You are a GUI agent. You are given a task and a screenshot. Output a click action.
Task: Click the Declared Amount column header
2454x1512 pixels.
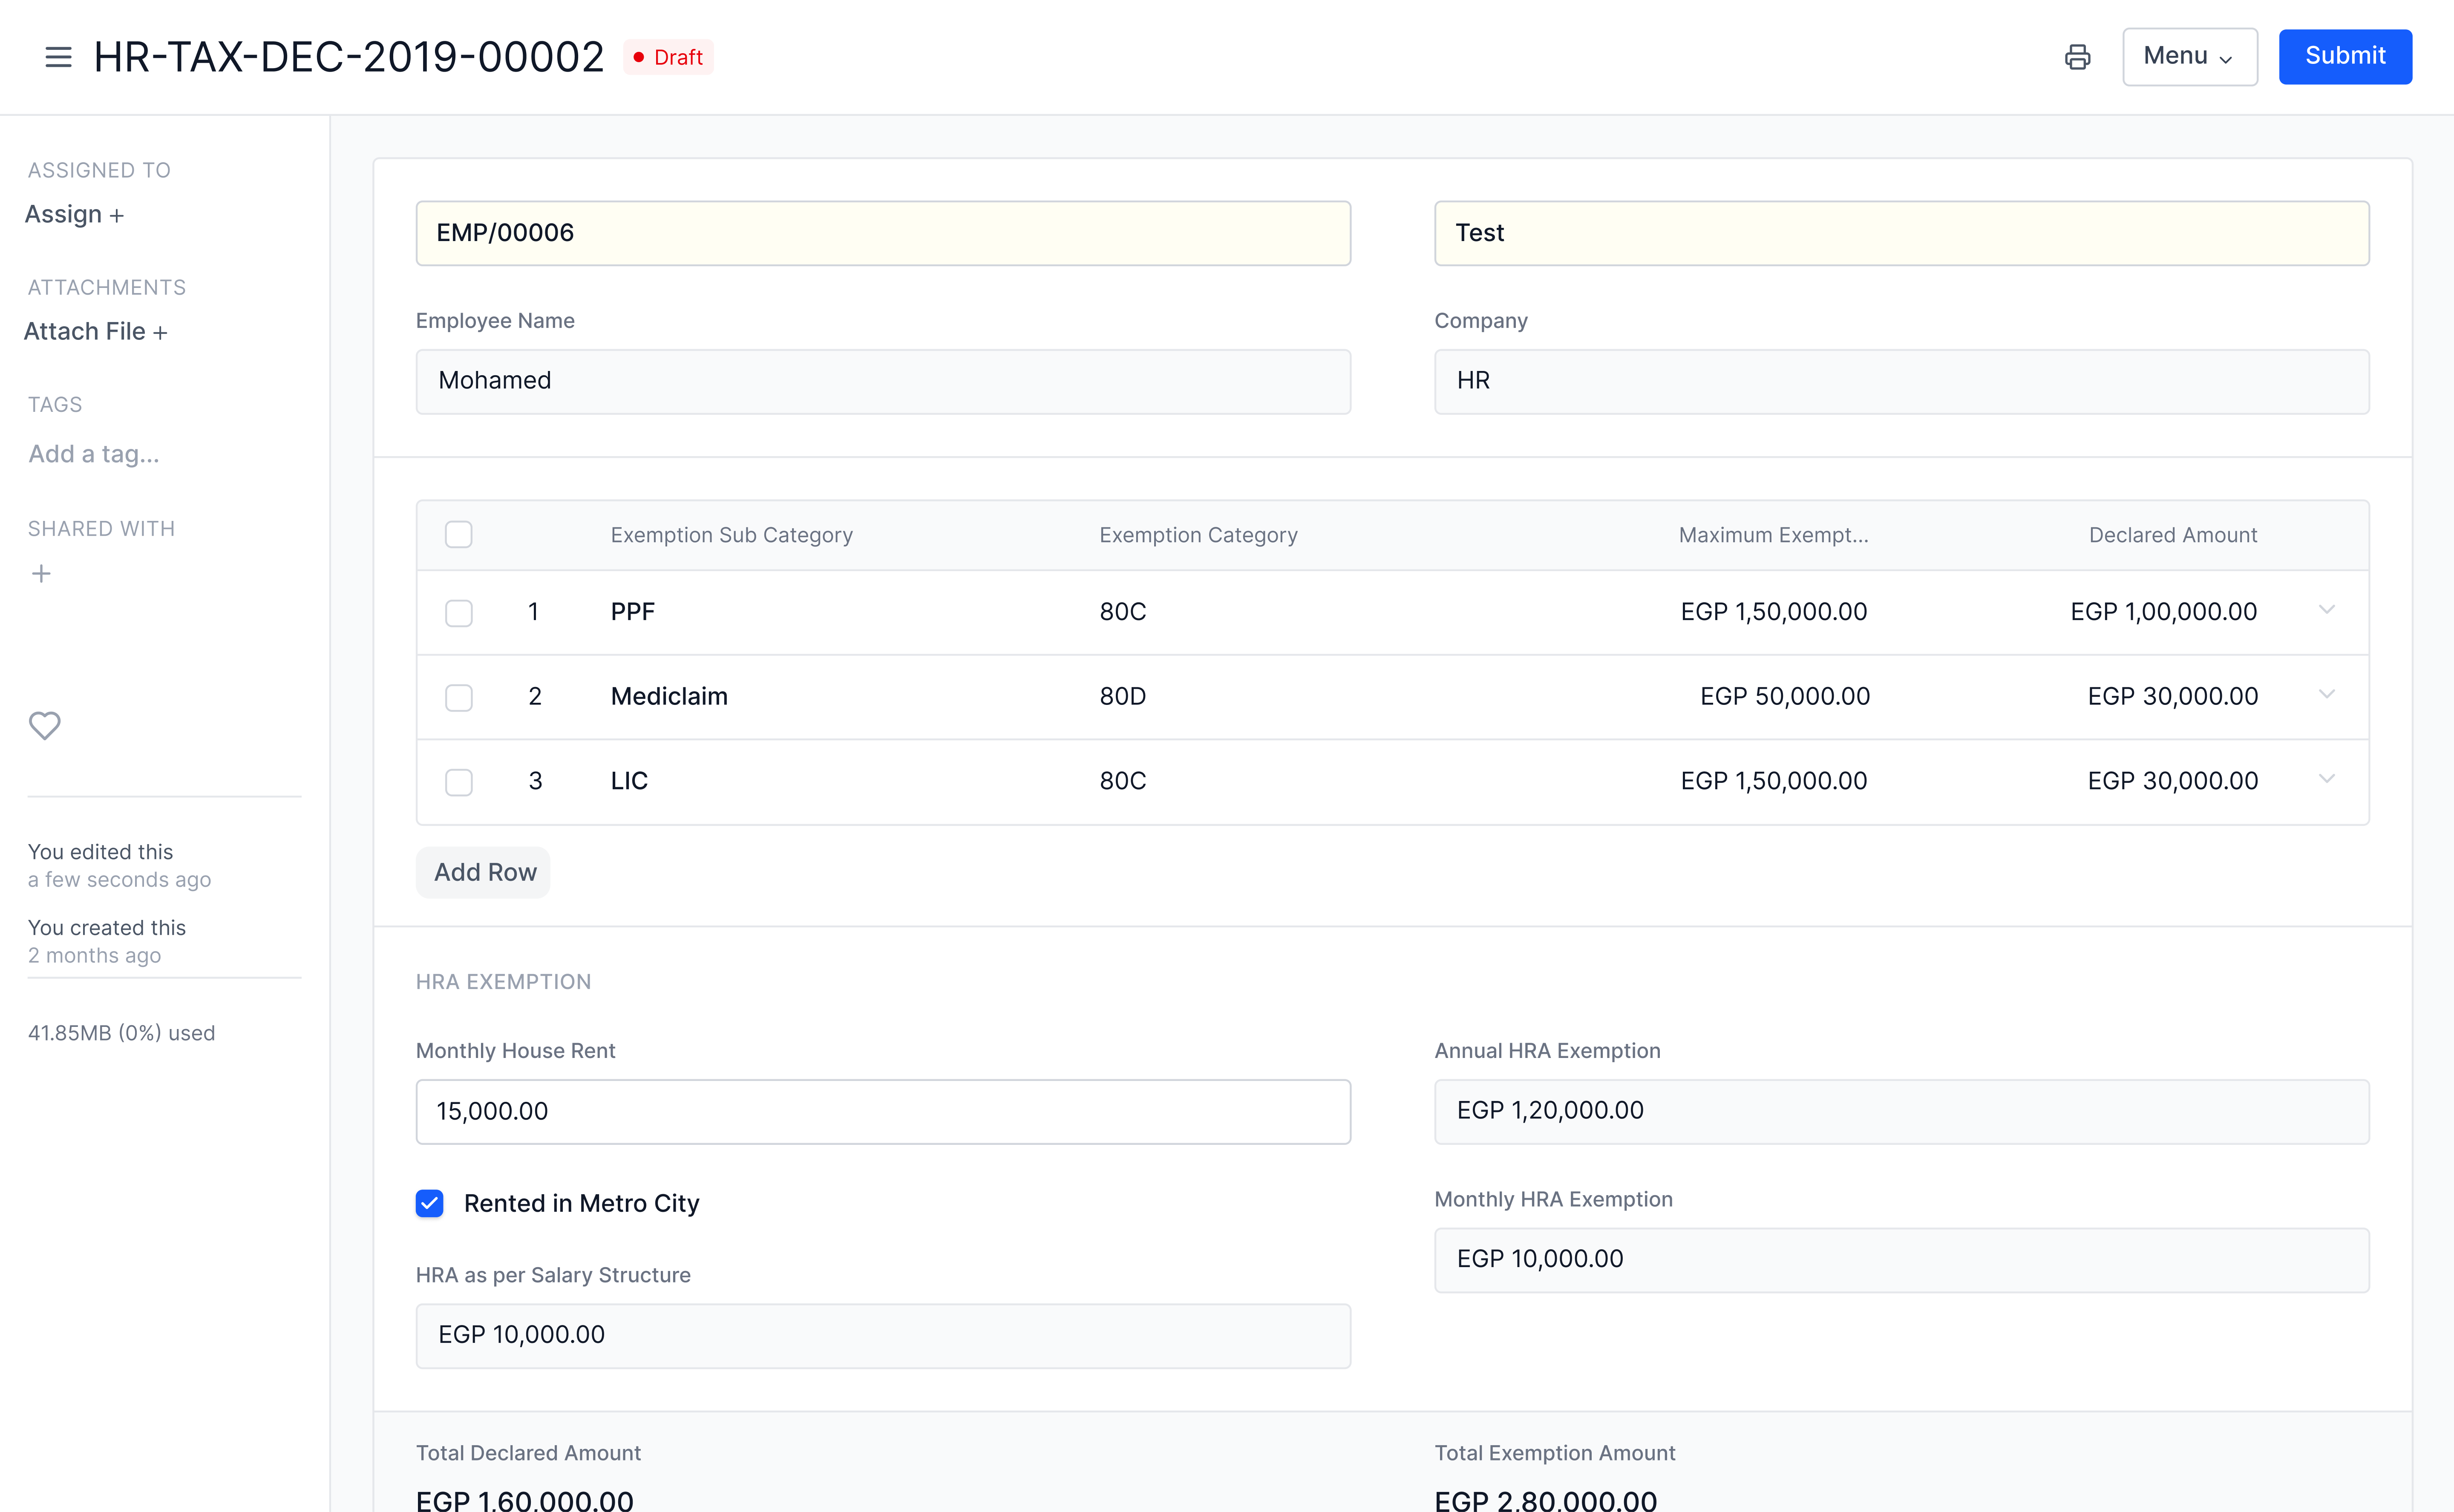(x=2172, y=535)
